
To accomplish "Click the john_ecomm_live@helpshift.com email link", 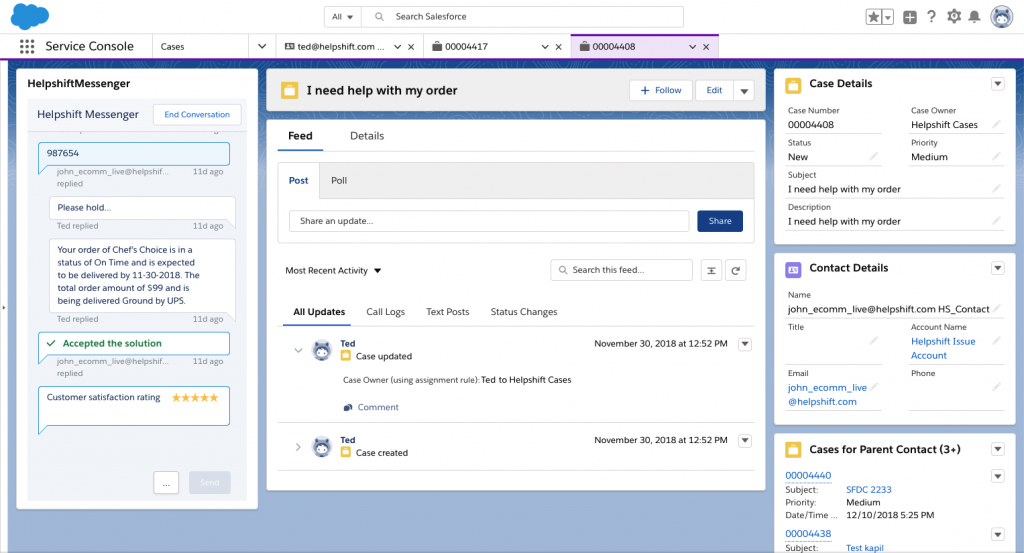I will tap(827, 395).
